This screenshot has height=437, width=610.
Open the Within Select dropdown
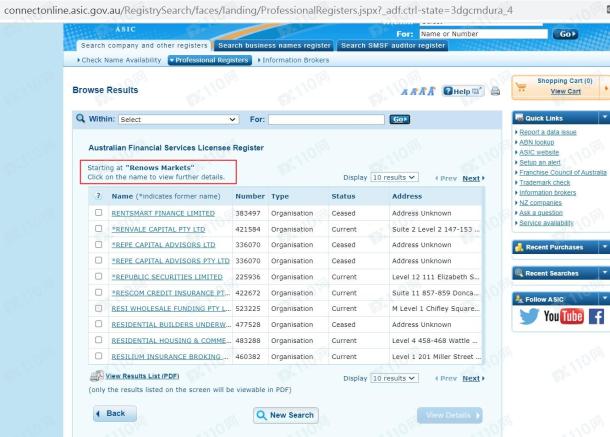179,119
